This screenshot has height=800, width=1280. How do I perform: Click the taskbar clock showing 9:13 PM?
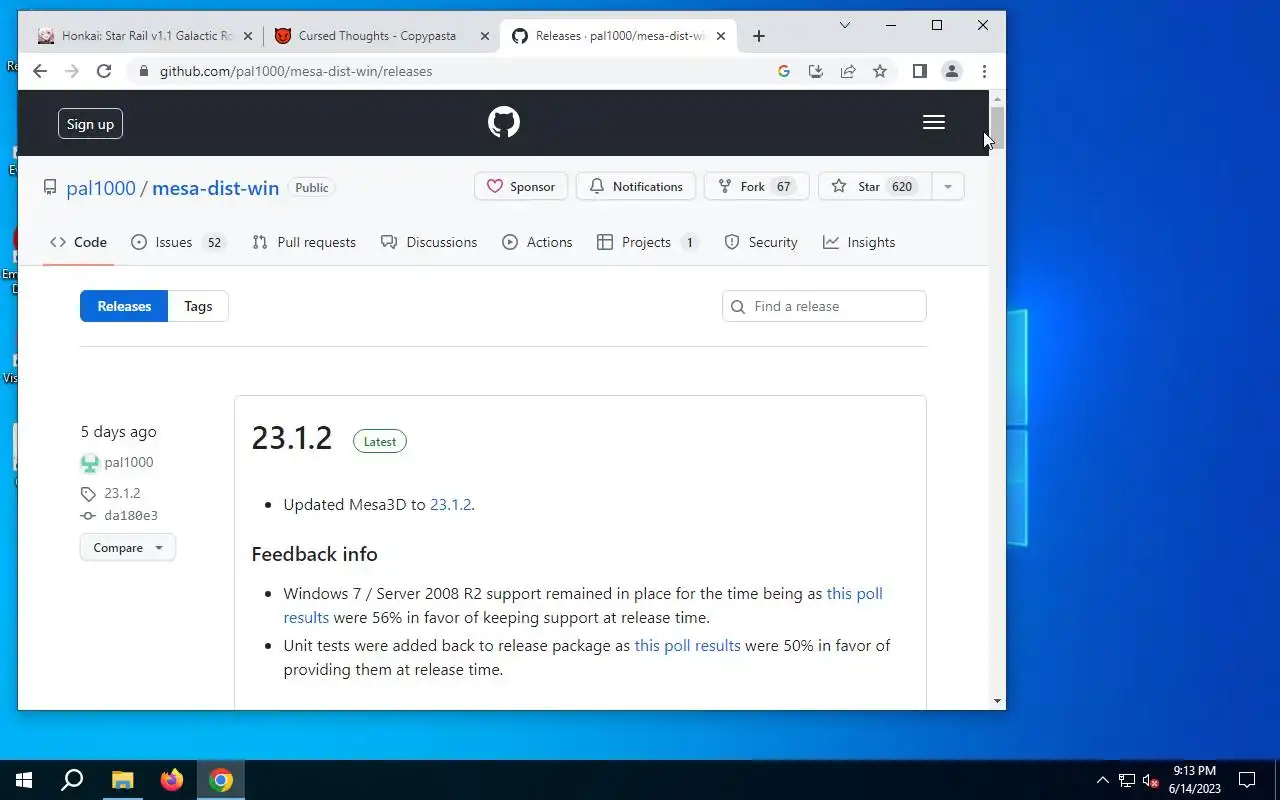point(1195,780)
